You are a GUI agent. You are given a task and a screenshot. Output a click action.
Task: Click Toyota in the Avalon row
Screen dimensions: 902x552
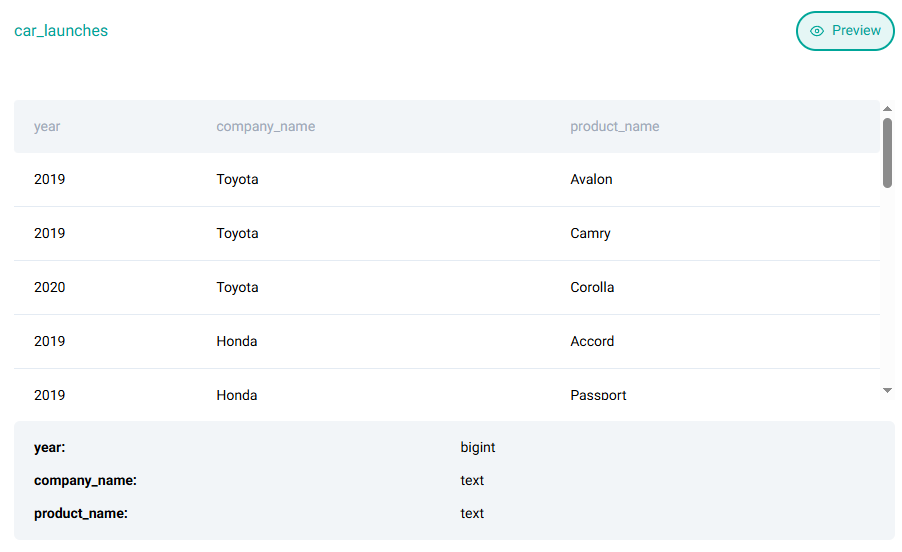point(238,179)
